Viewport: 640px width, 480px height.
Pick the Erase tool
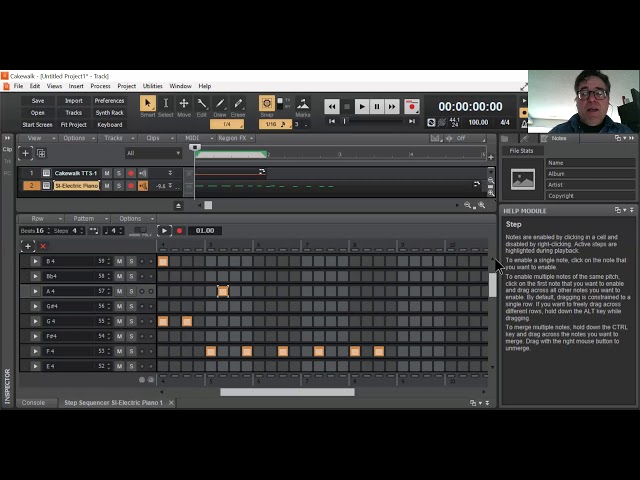238,103
